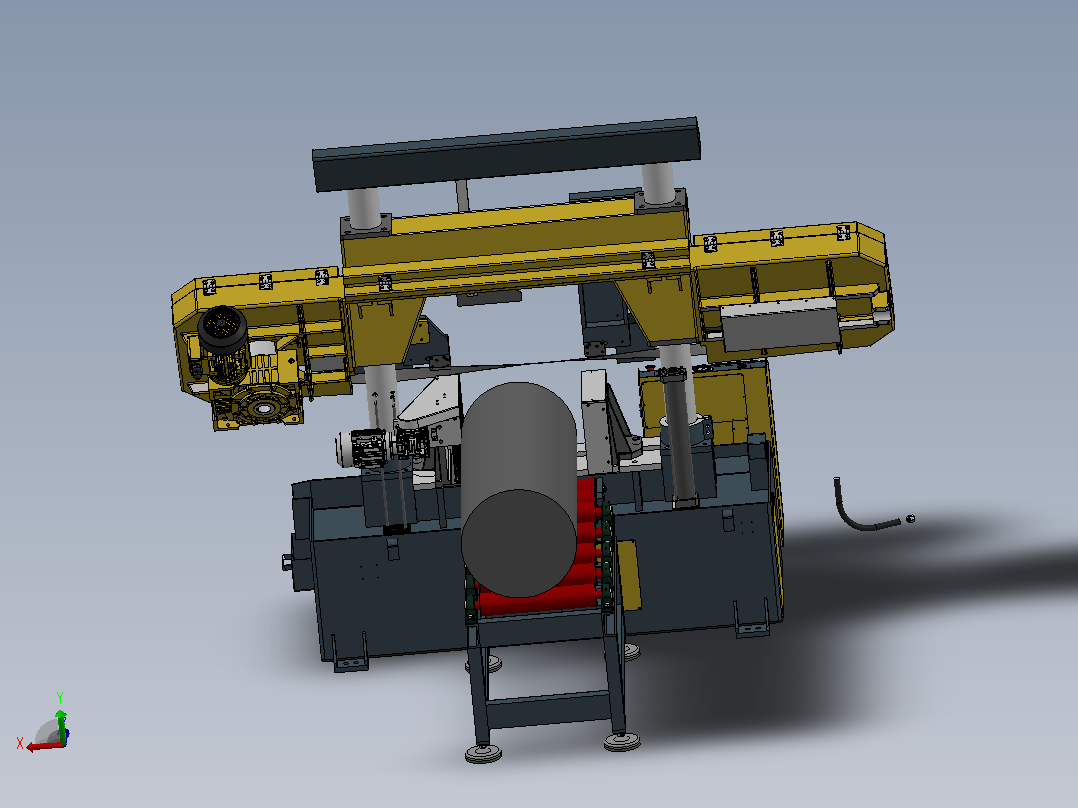Image resolution: width=1078 pixels, height=808 pixels.
Task: Select the lower cross brace of the roller stand
Action: (548, 710)
